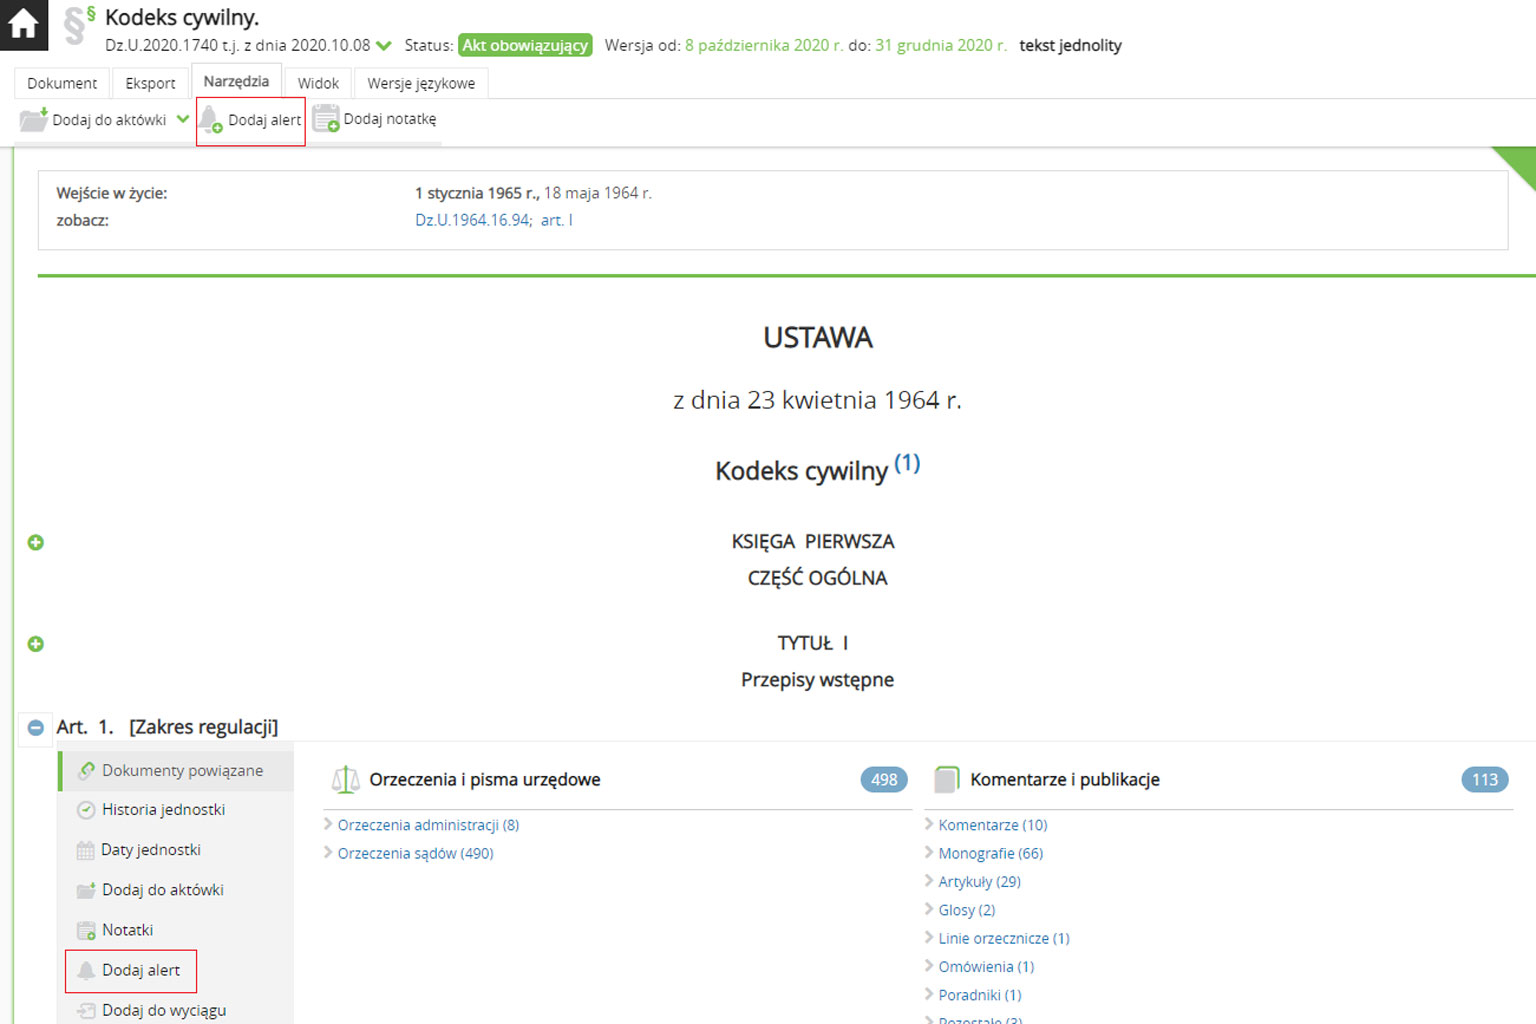Click the Dodaj do aktówki folder icon in toolbar

click(34, 120)
